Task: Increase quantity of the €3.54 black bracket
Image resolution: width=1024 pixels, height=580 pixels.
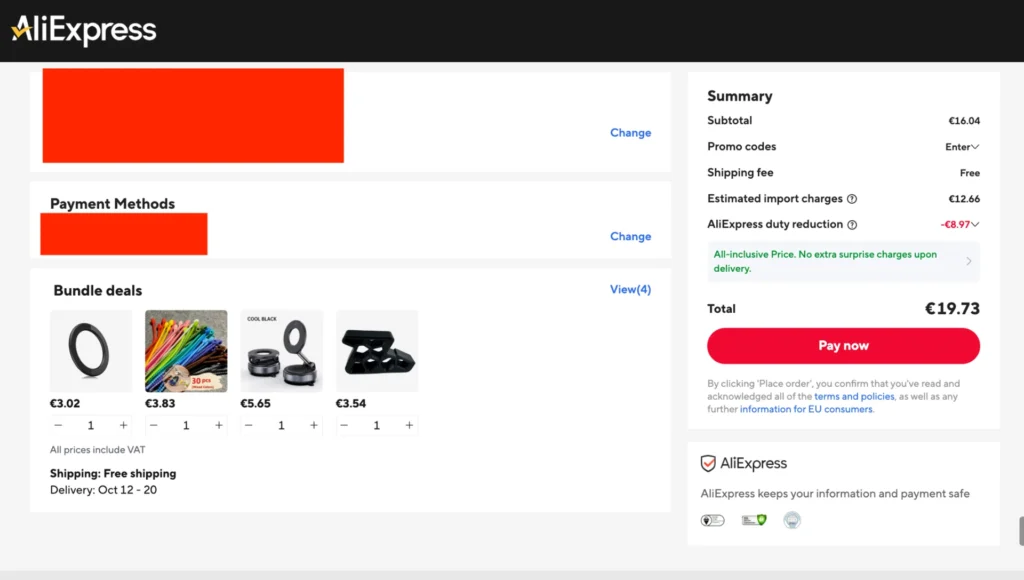Action: pyautogui.click(x=409, y=425)
